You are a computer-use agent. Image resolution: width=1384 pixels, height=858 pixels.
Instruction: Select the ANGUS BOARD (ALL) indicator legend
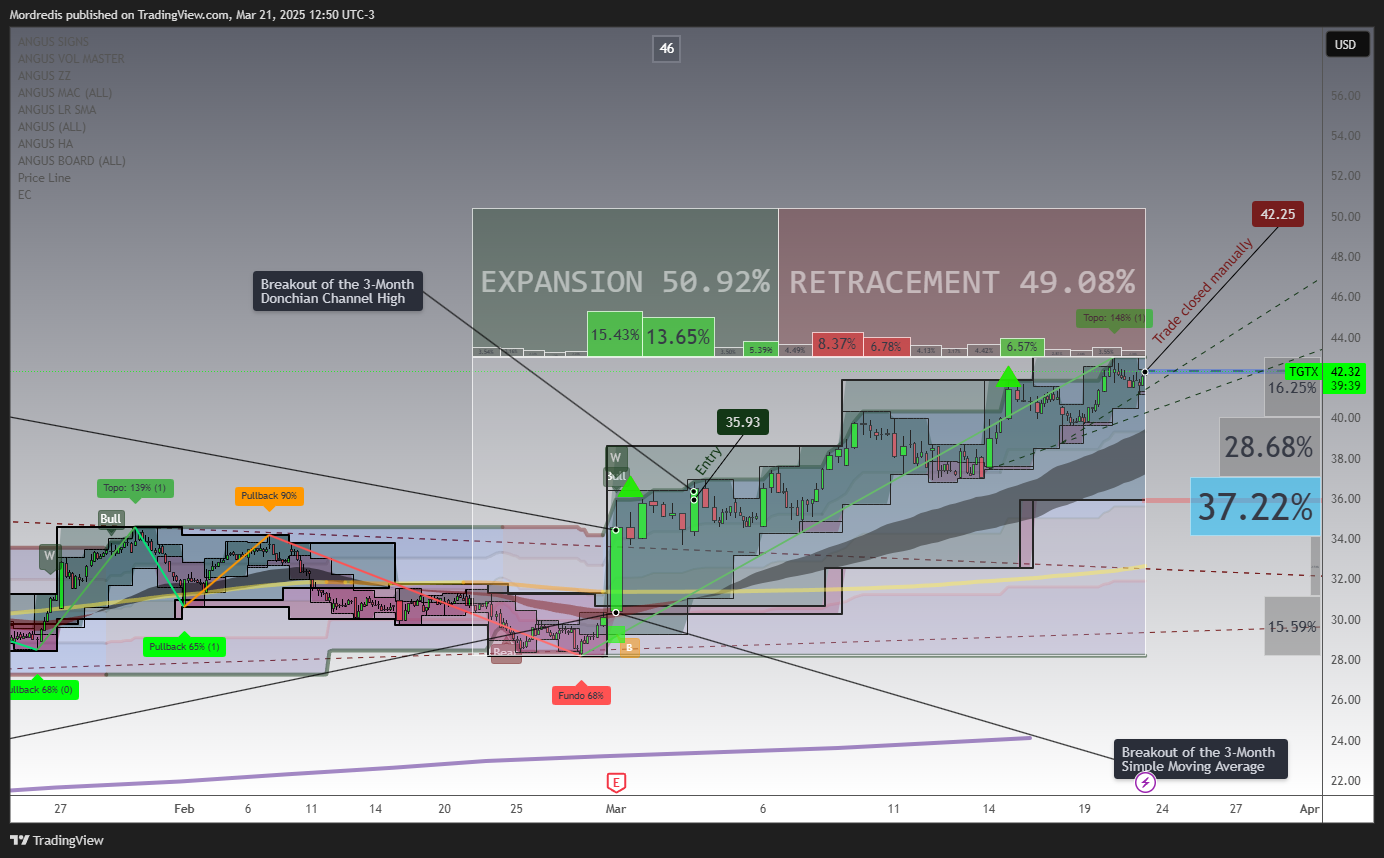pyautogui.click(x=71, y=161)
